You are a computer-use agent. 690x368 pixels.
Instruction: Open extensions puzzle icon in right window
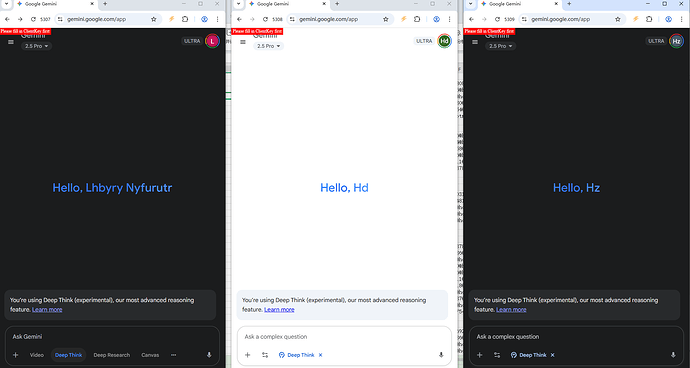click(649, 19)
